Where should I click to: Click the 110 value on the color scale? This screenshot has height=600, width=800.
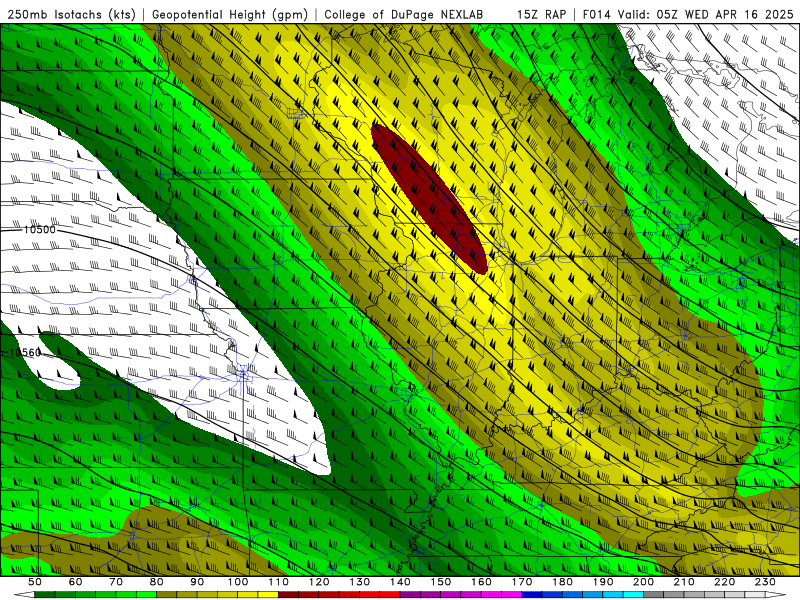[278, 582]
